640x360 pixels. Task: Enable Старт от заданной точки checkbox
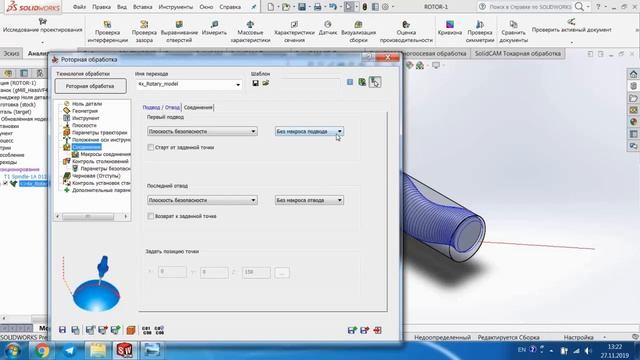151,147
